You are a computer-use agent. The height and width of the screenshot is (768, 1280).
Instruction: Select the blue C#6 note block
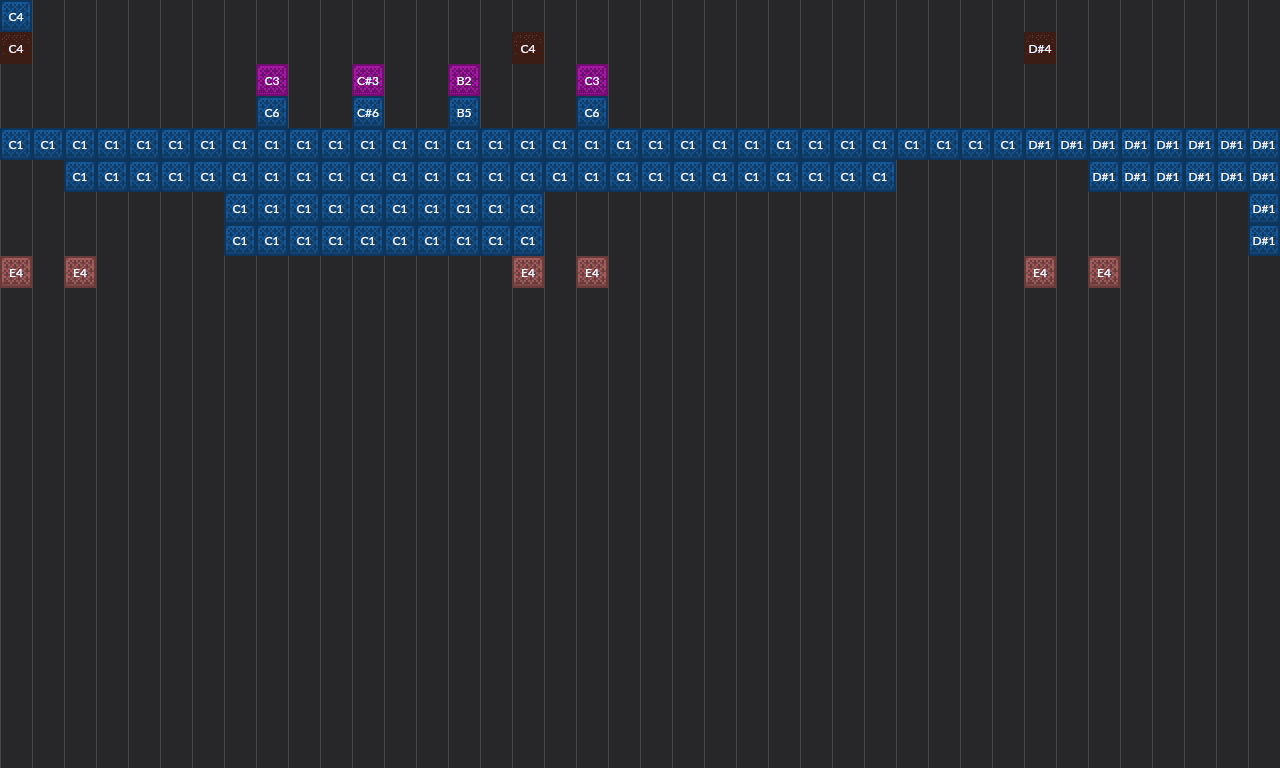coord(368,113)
